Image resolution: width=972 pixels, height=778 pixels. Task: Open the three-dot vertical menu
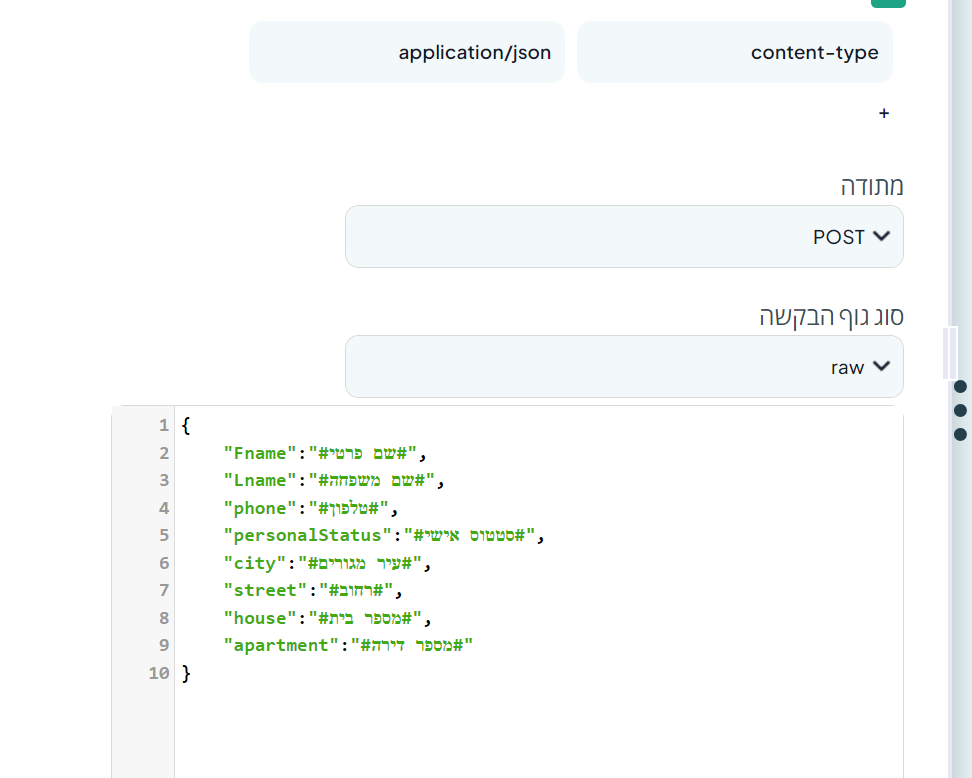(x=960, y=410)
